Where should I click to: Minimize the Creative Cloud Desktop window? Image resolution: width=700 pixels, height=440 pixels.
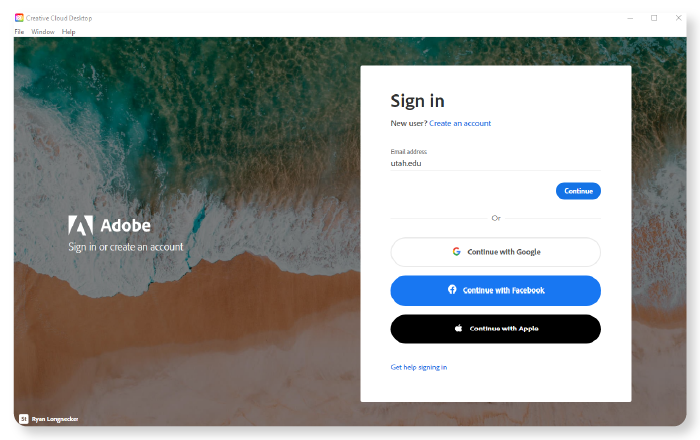(630, 18)
